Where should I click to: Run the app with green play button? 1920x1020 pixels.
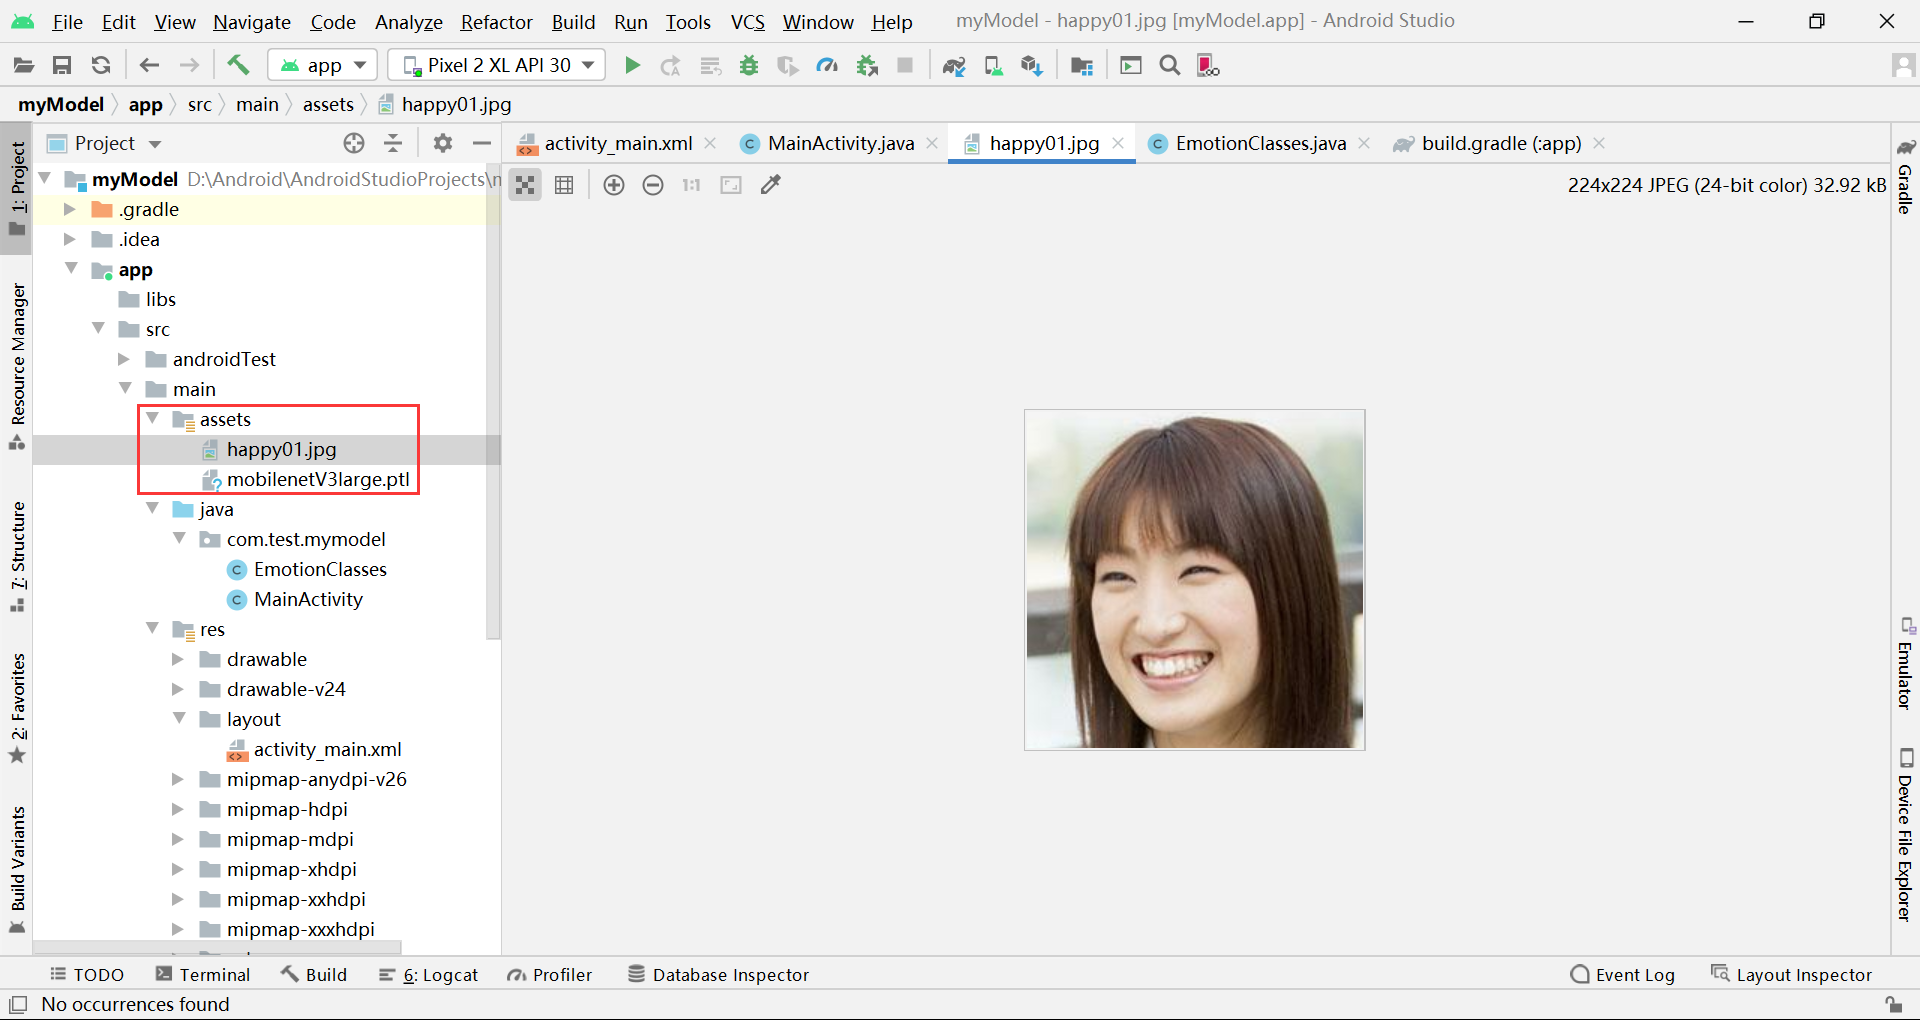632,66
